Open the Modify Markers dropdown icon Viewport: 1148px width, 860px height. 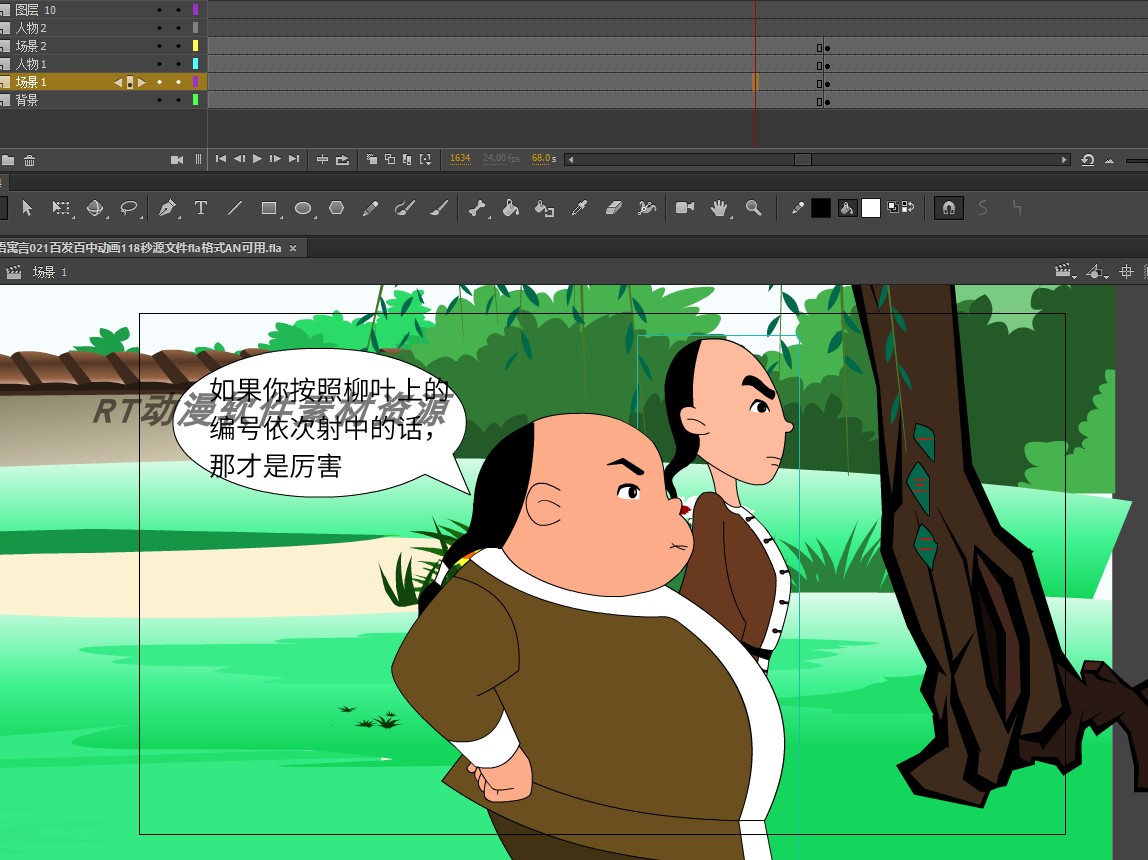[x=425, y=159]
